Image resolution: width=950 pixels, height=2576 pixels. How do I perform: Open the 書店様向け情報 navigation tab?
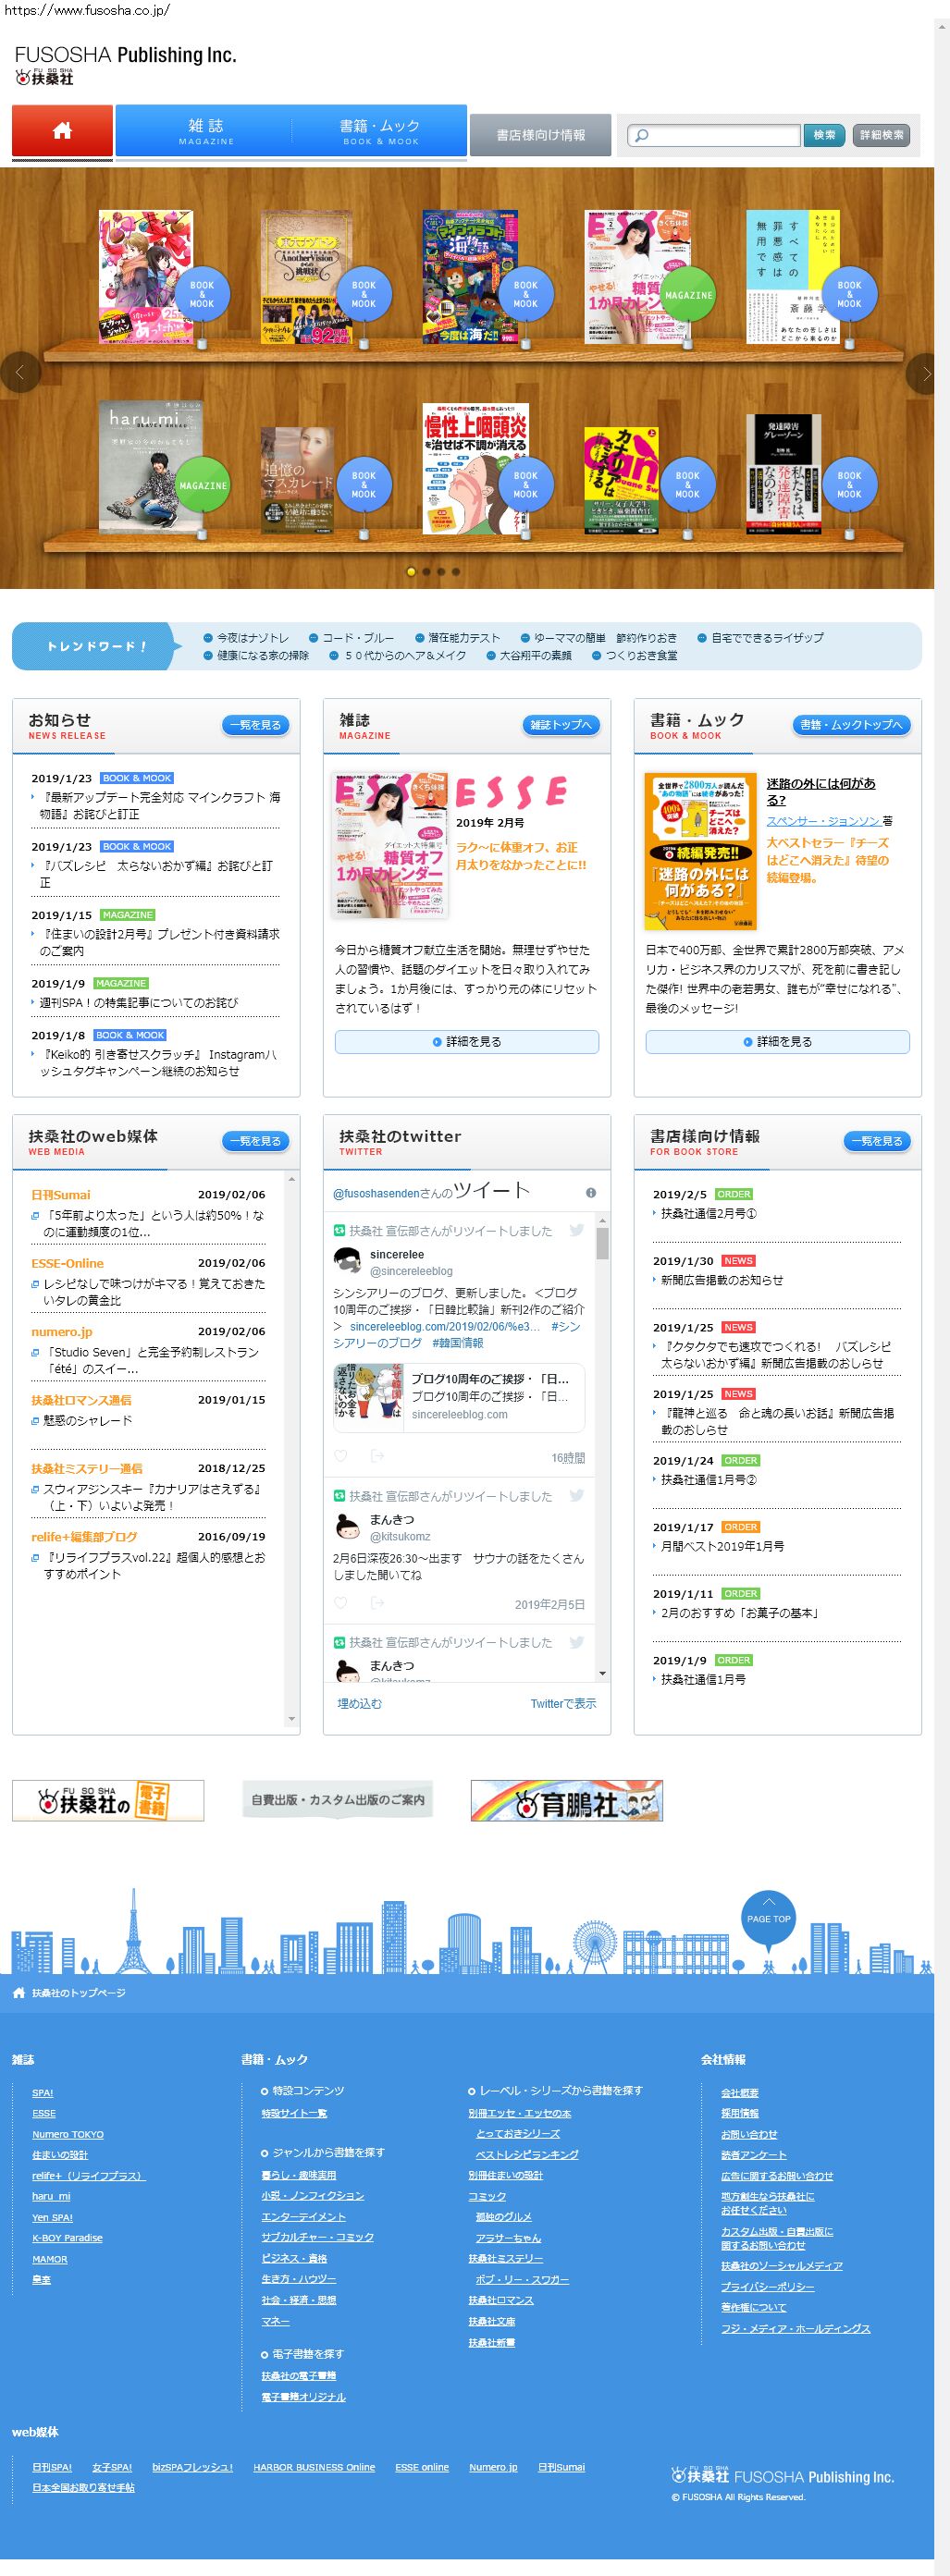(540, 135)
